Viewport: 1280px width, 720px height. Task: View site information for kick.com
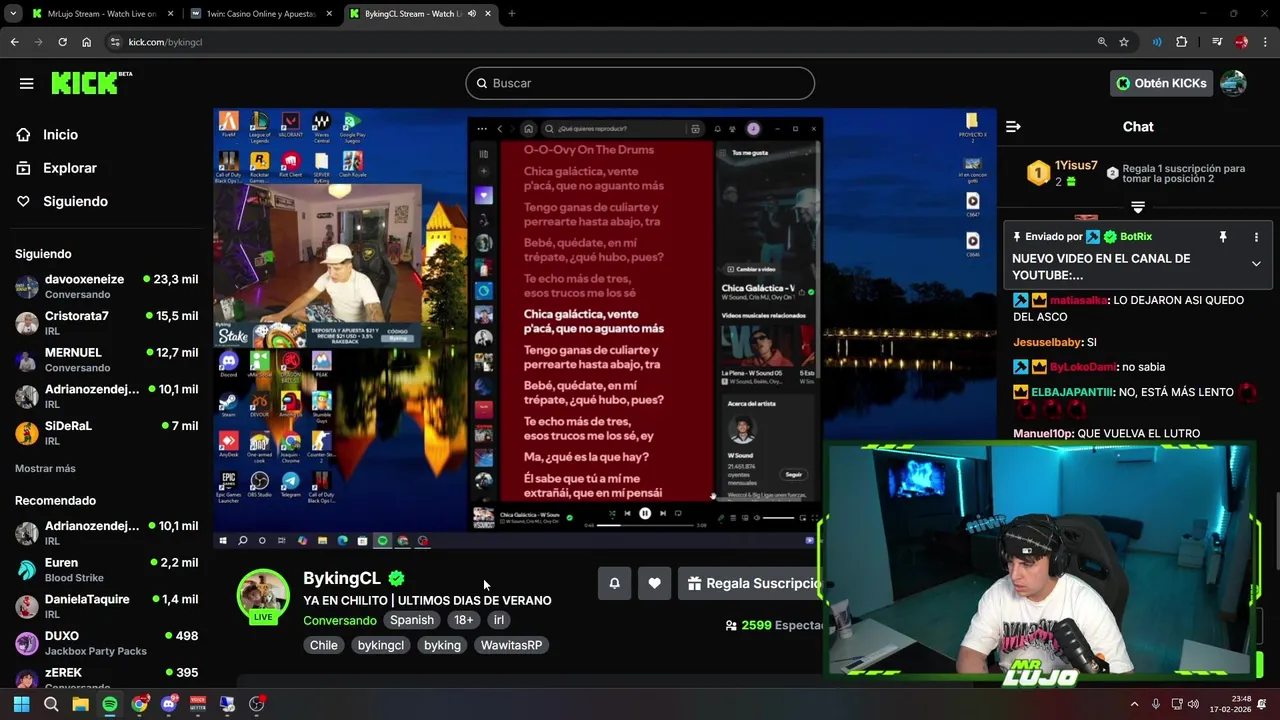[x=115, y=42]
